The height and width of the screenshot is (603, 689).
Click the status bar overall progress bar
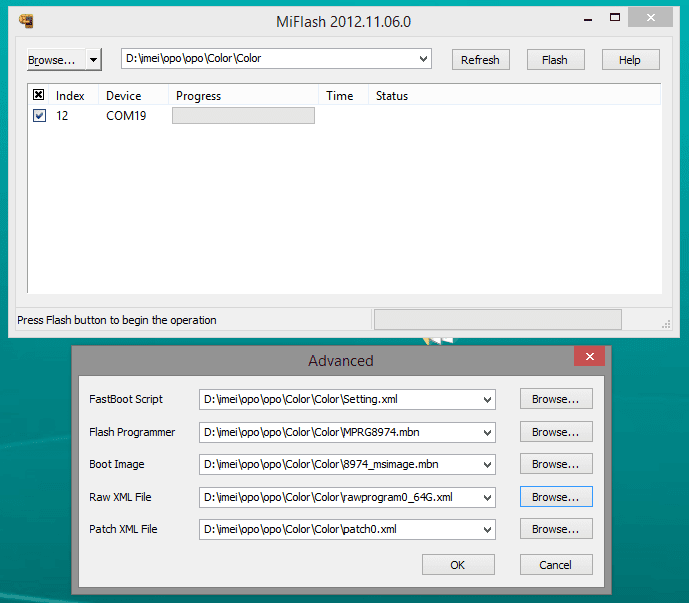click(x=497, y=320)
